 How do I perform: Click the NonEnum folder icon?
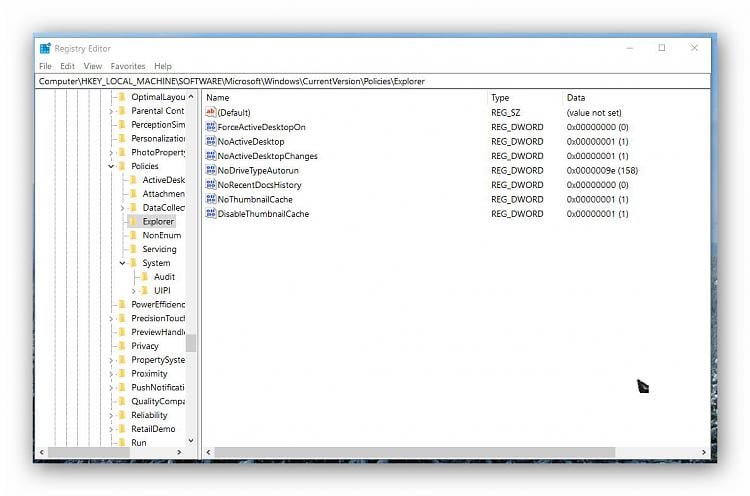[133, 235]
